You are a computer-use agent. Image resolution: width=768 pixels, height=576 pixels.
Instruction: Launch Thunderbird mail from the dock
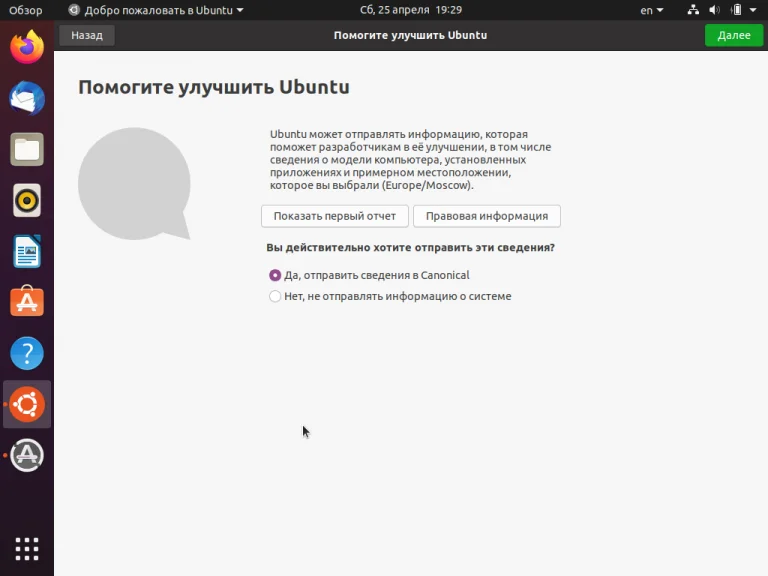pos(27,98)
